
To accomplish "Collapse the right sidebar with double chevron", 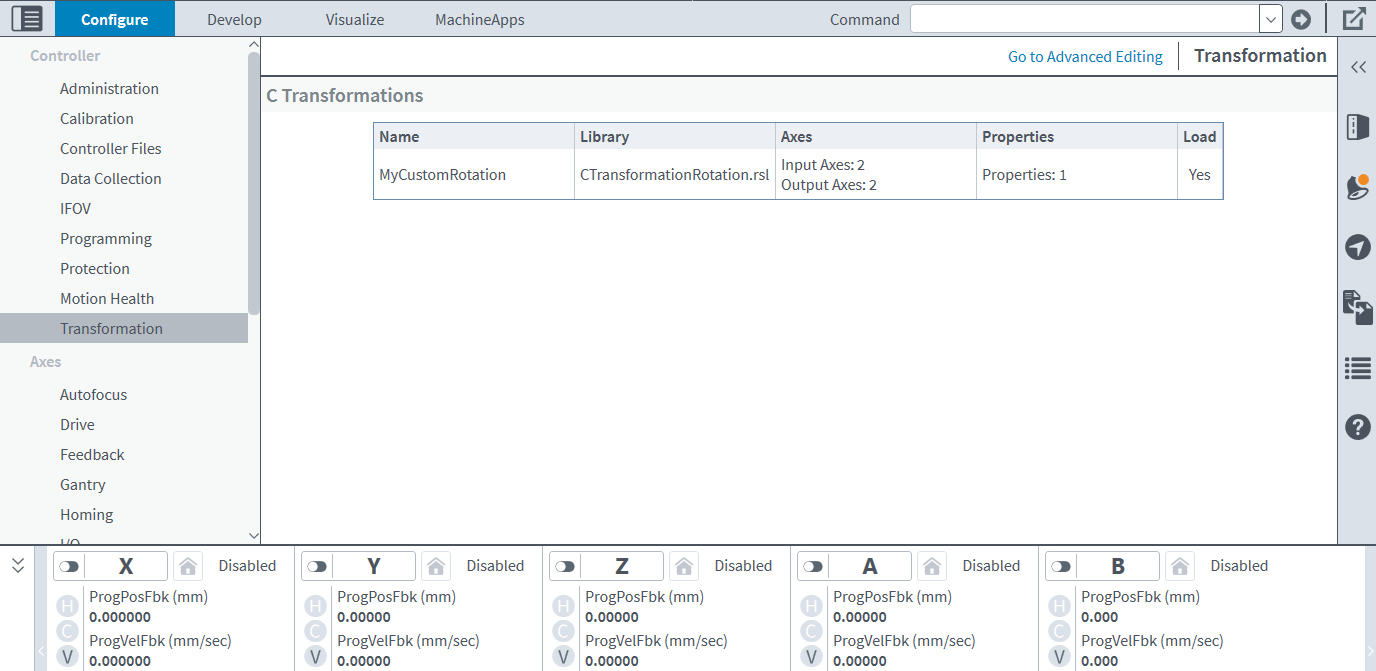I will [1357, 67].
